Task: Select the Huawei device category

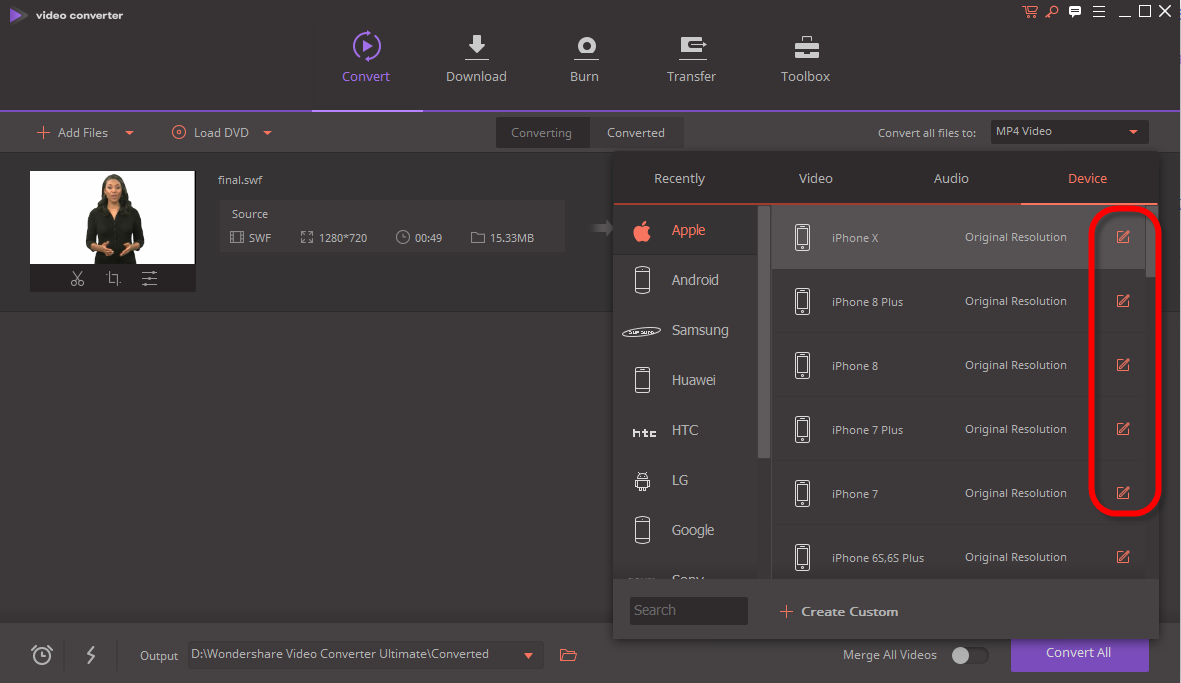Action: [685, 380]
